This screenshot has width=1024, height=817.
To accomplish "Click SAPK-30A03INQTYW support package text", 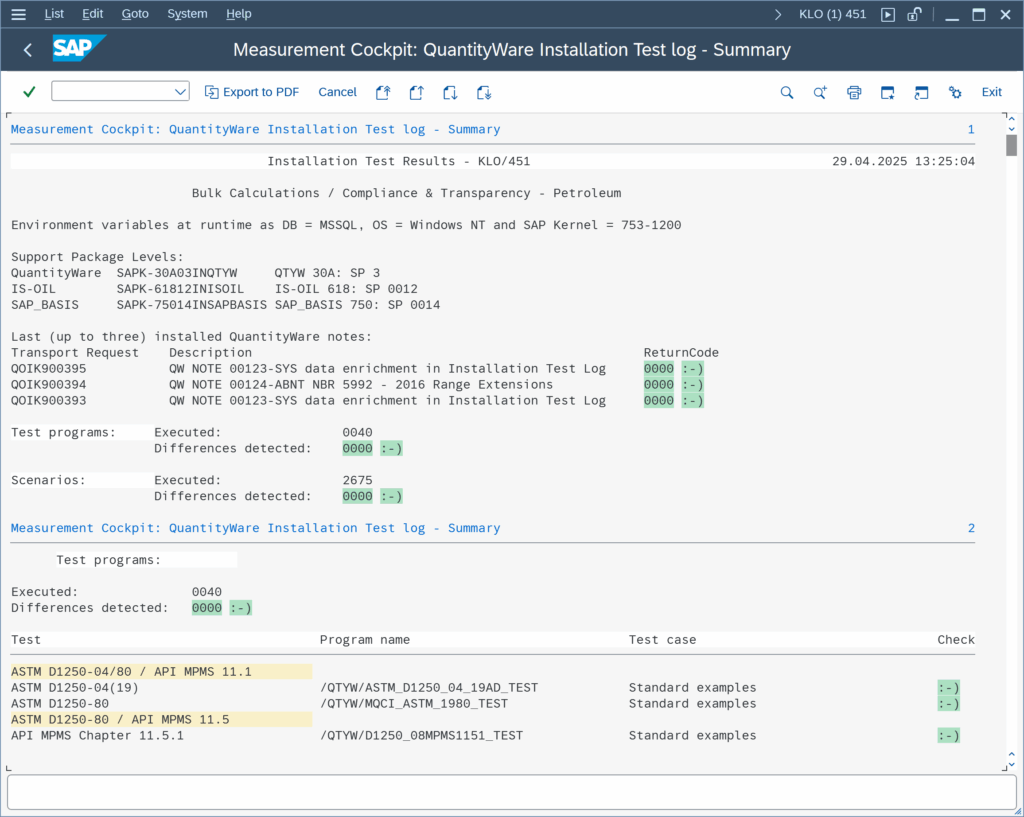I will [x=177, y=273].
